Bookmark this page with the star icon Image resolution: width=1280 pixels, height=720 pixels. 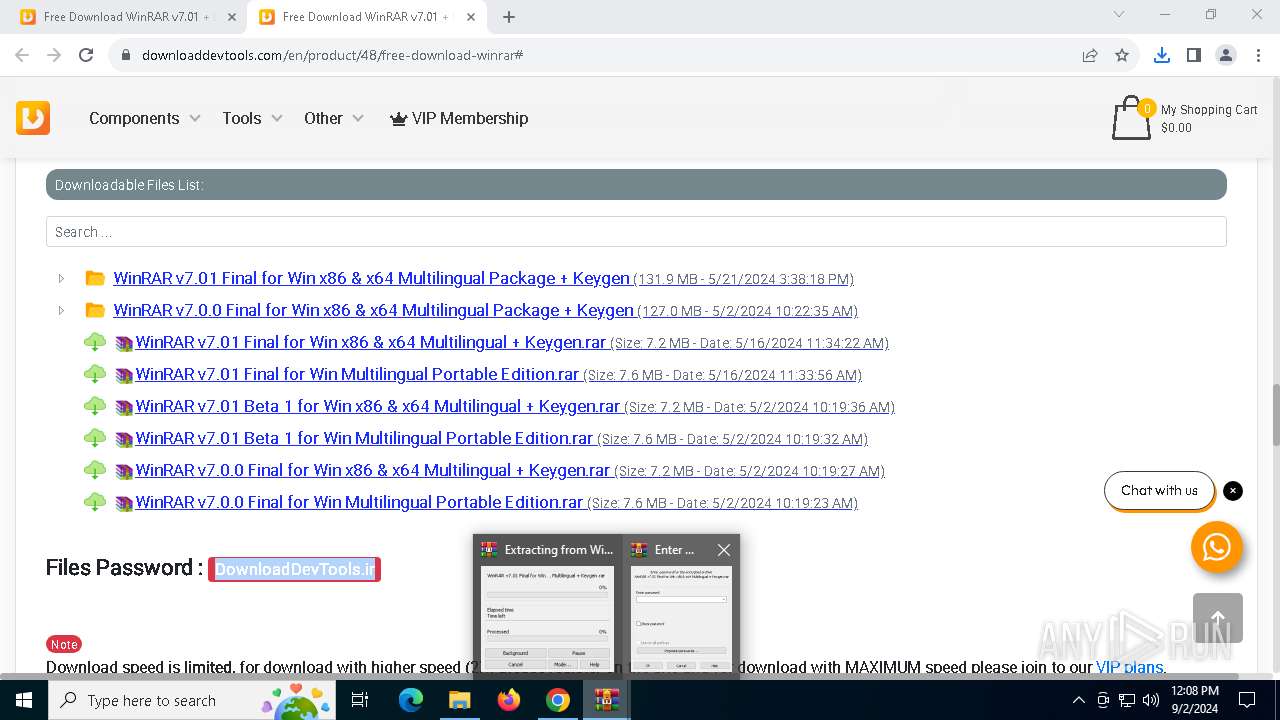tap(1122, 55)
